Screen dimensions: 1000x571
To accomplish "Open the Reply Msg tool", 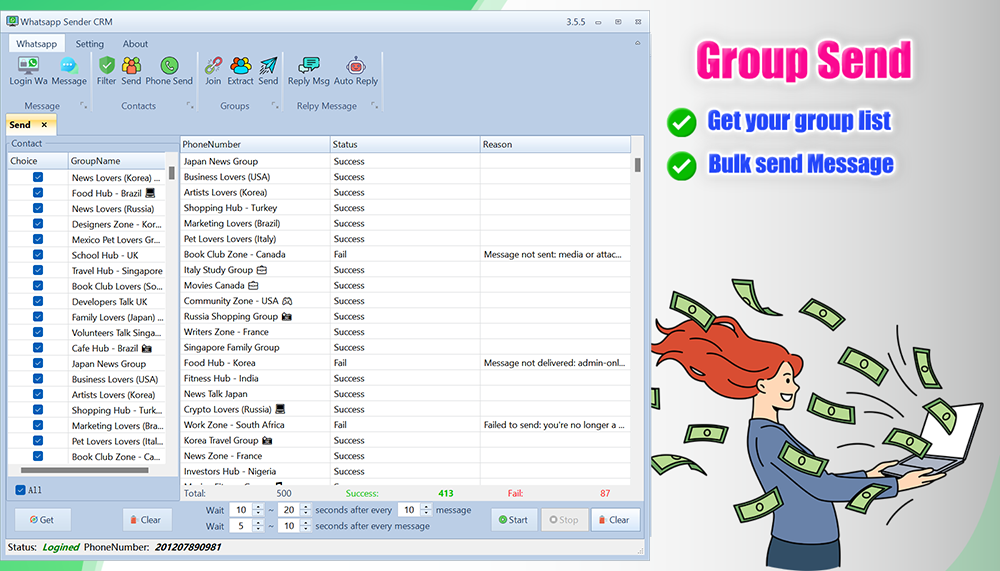I will pos(309,70).
